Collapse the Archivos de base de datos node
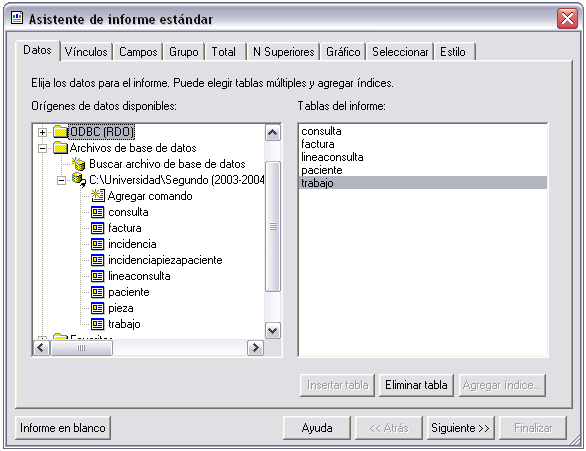The width and height of the screenshot is (586, 451). [x=43, y=148]
